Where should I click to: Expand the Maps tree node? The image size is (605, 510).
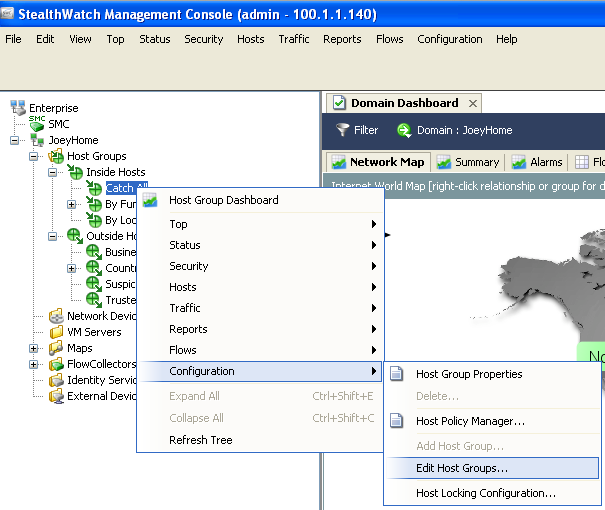click(34, 348)
